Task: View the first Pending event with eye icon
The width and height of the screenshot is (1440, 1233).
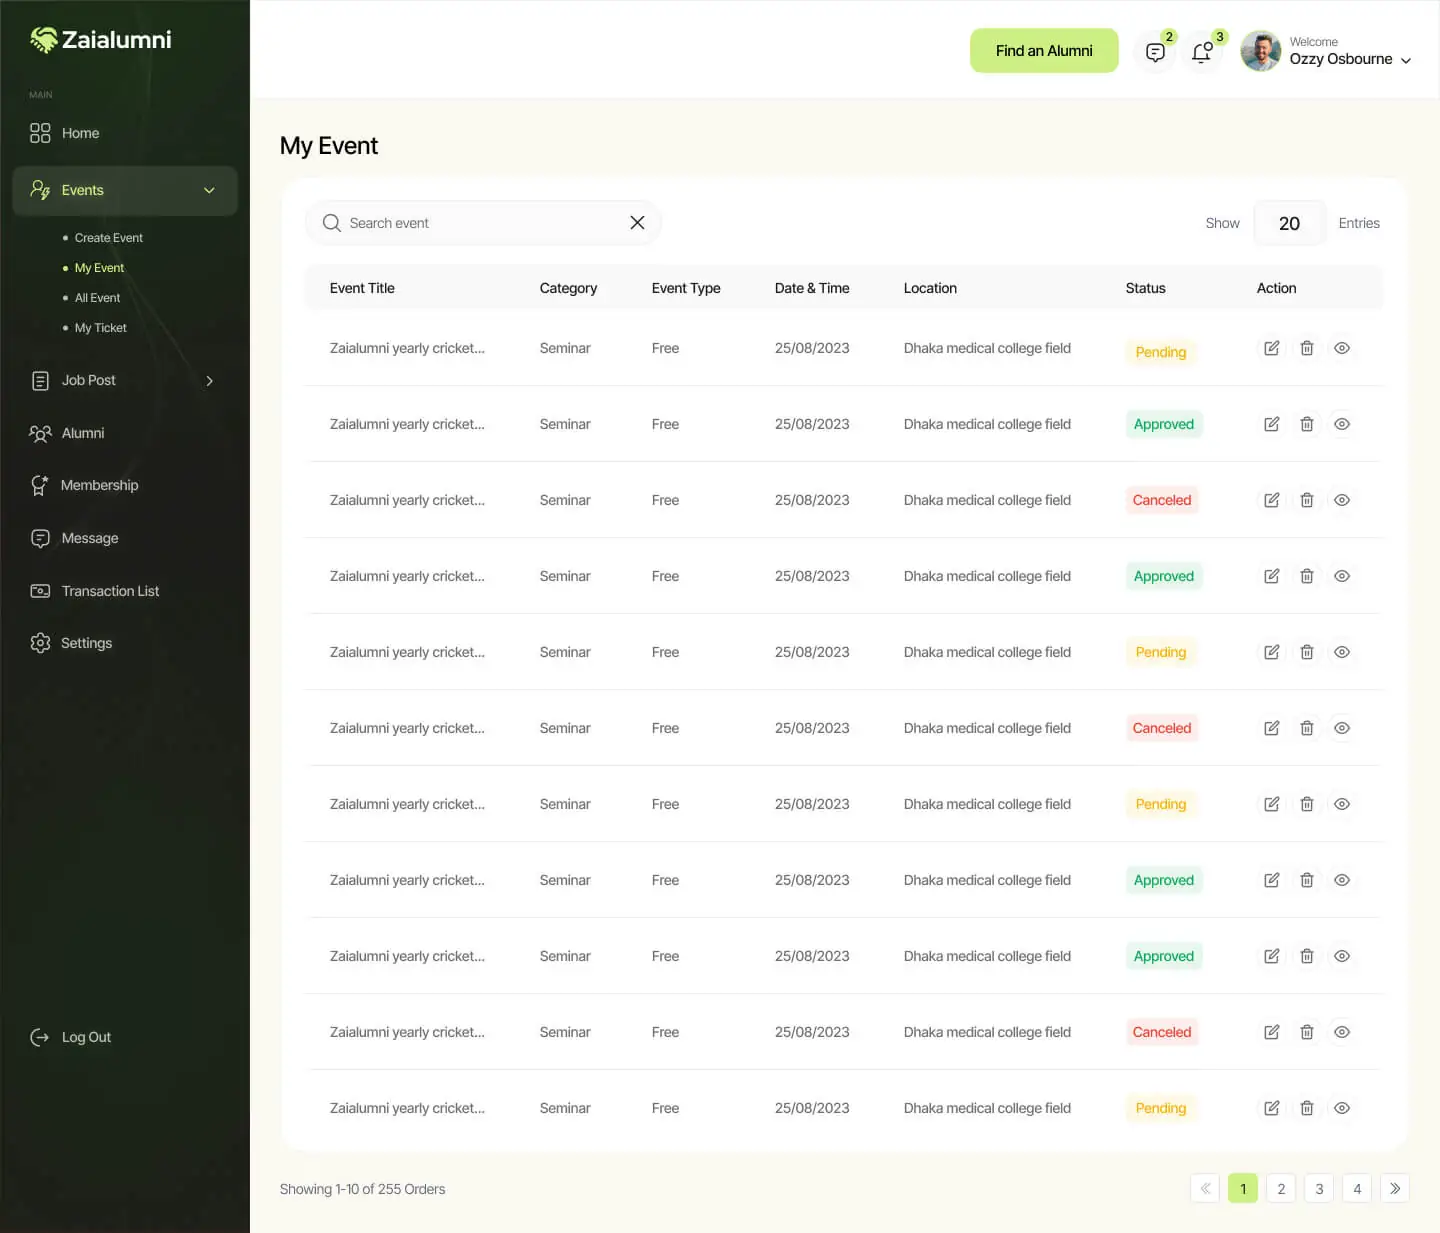Action: 1342,348
